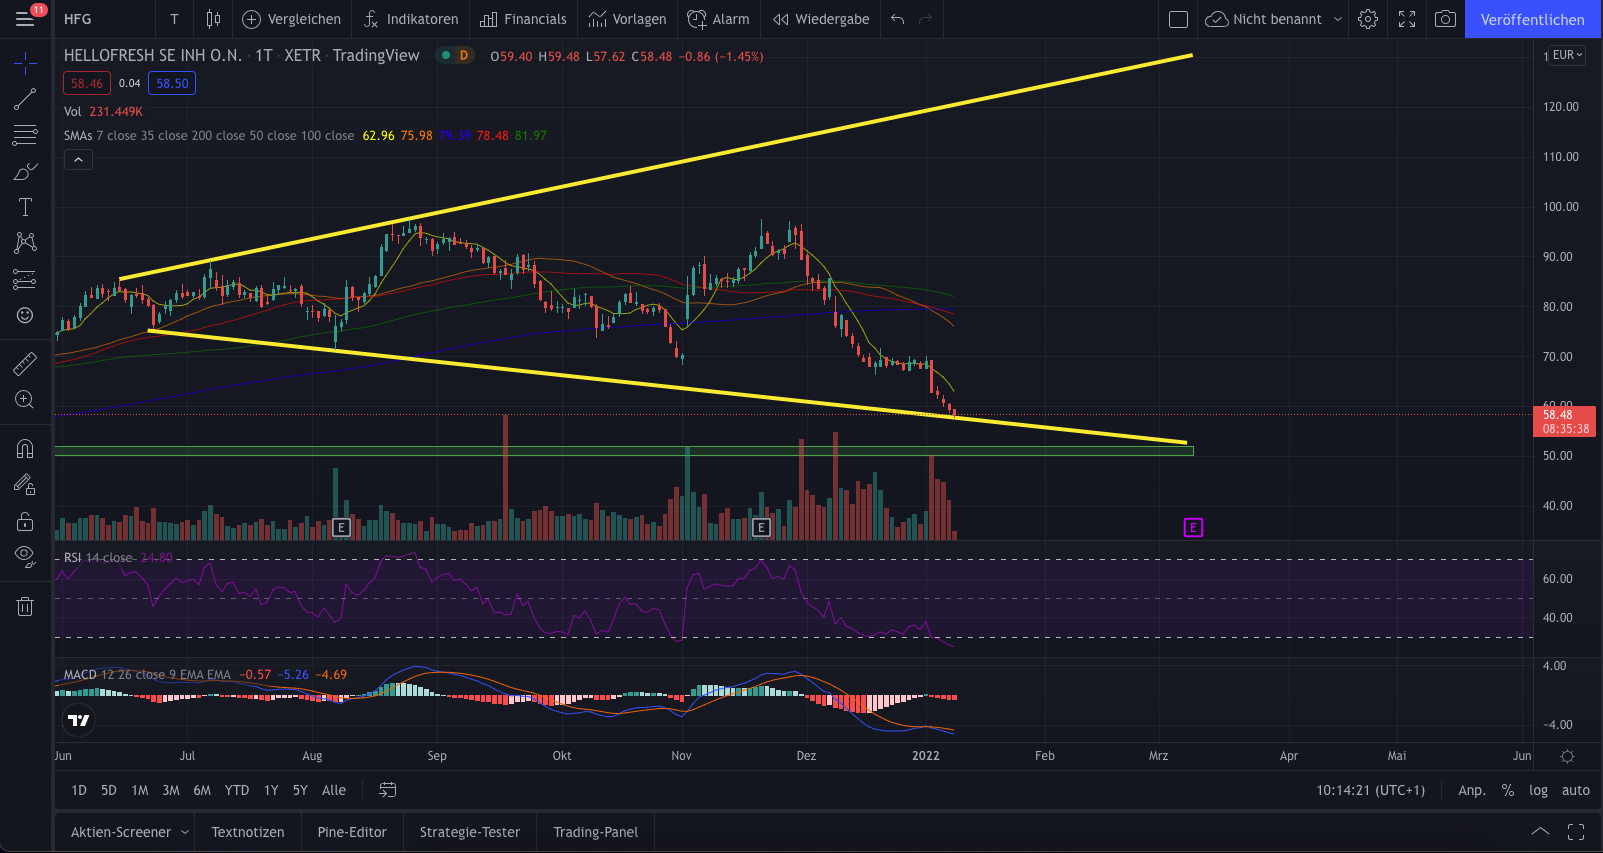
Task: Create an Alarm alert
Action: [x=718, y=19]
